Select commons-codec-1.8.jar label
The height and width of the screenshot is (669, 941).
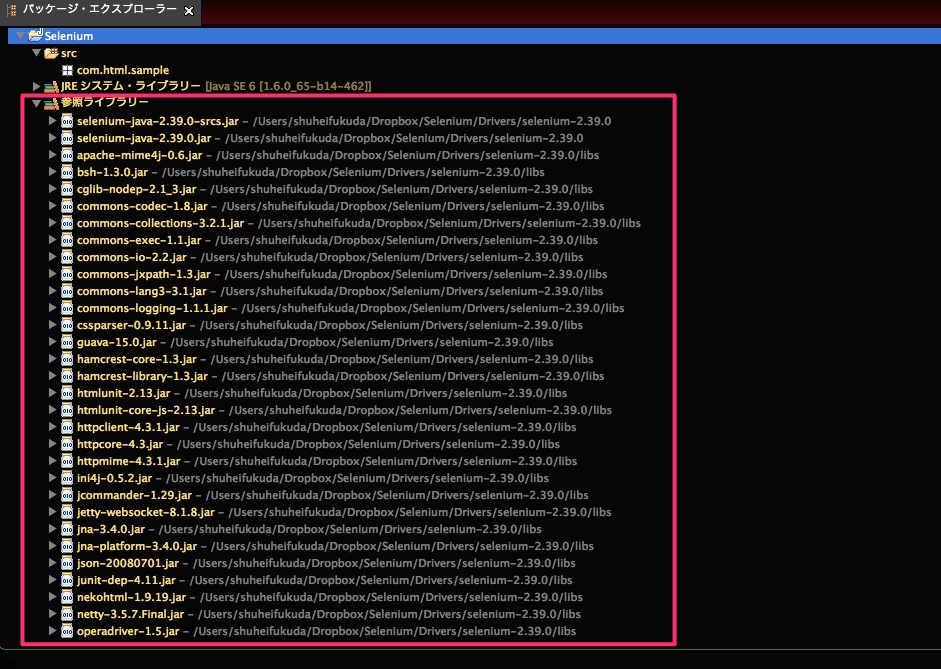tap(142, 206)
